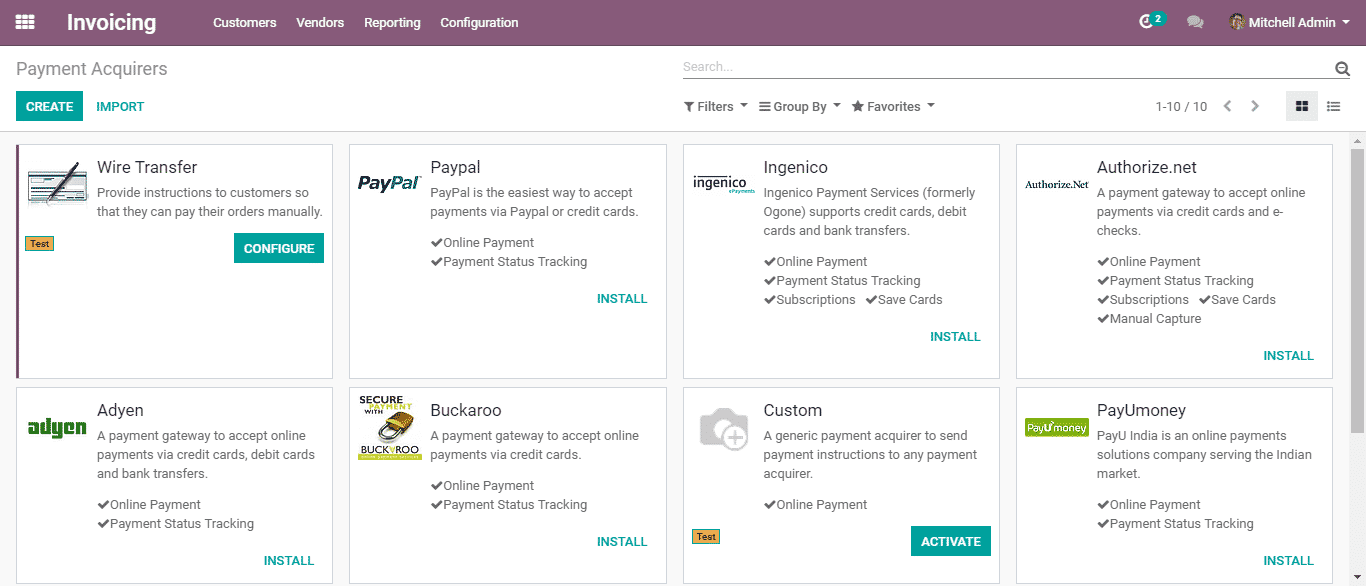Click the Custom acquirer camera placeholder image
Screen dimensions: 1366x586
[x=723, y=428]
